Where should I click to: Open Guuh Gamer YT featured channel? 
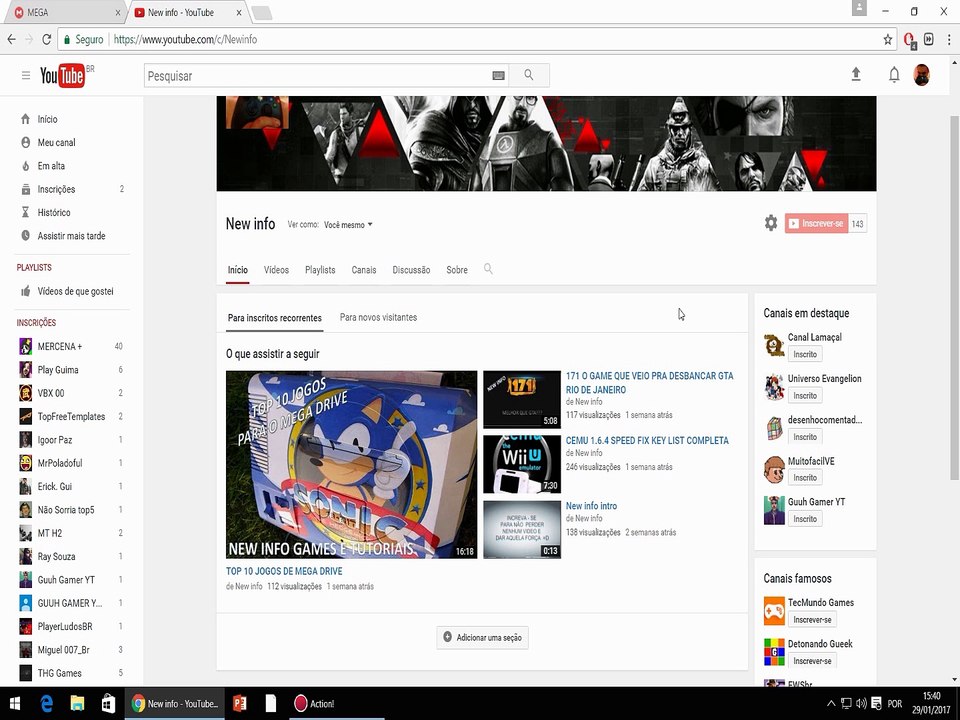coord(816,501)
